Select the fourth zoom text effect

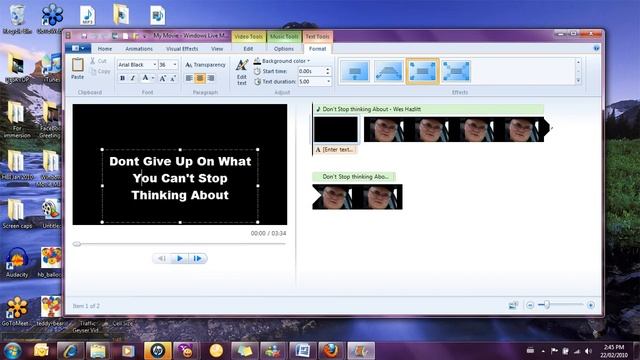point(456,71)
